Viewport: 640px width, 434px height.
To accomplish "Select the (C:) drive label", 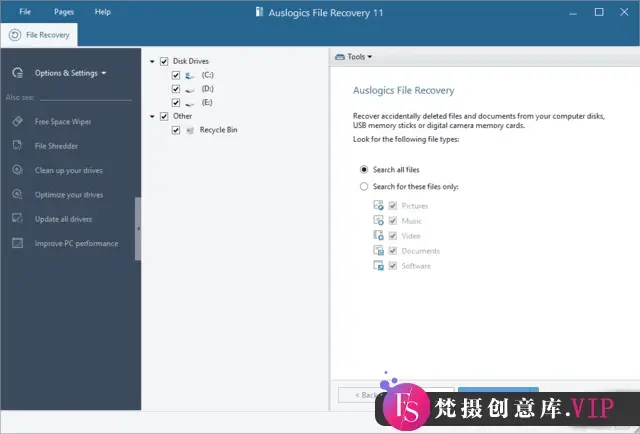I will point(207,75).
